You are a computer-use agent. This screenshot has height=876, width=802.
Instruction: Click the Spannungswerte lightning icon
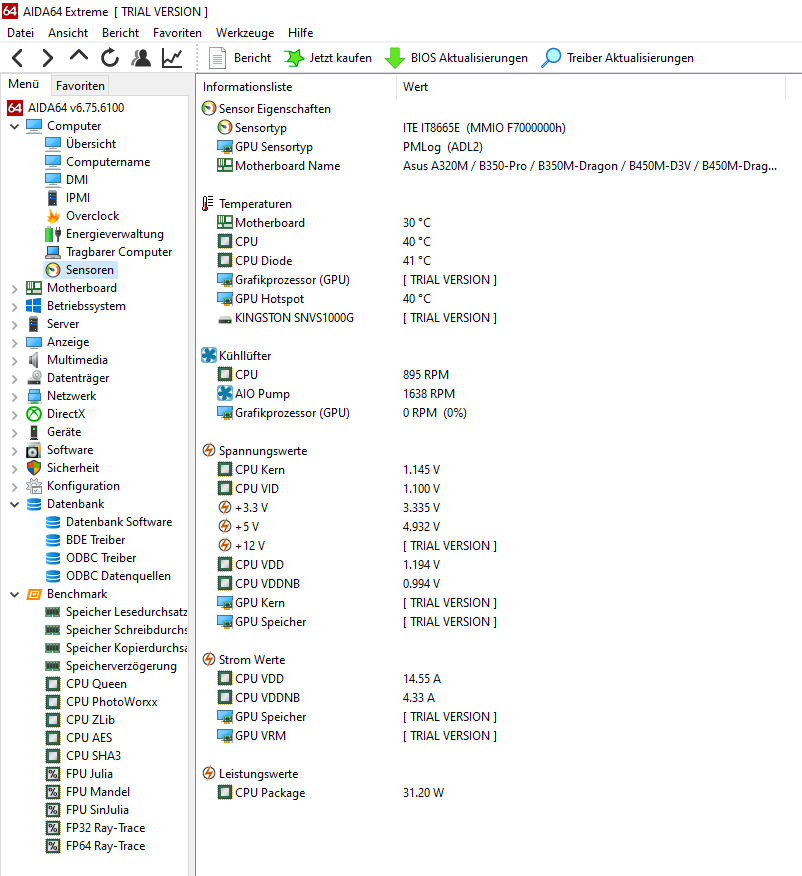(x=208, y=450)
